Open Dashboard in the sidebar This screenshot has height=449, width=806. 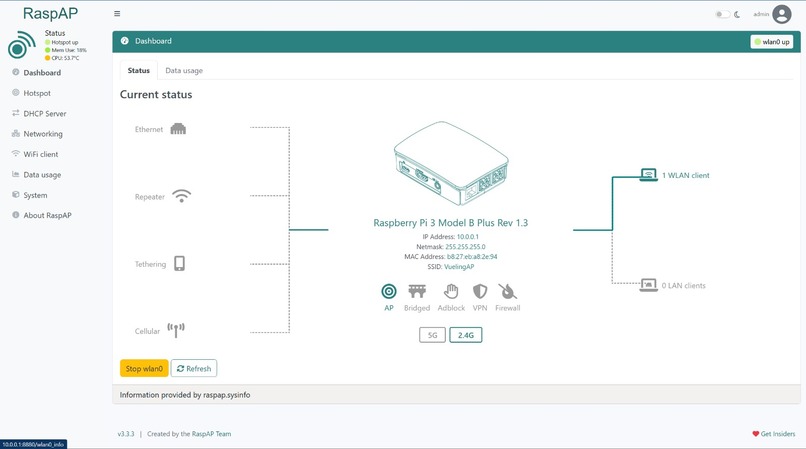(x=42, y=73)
